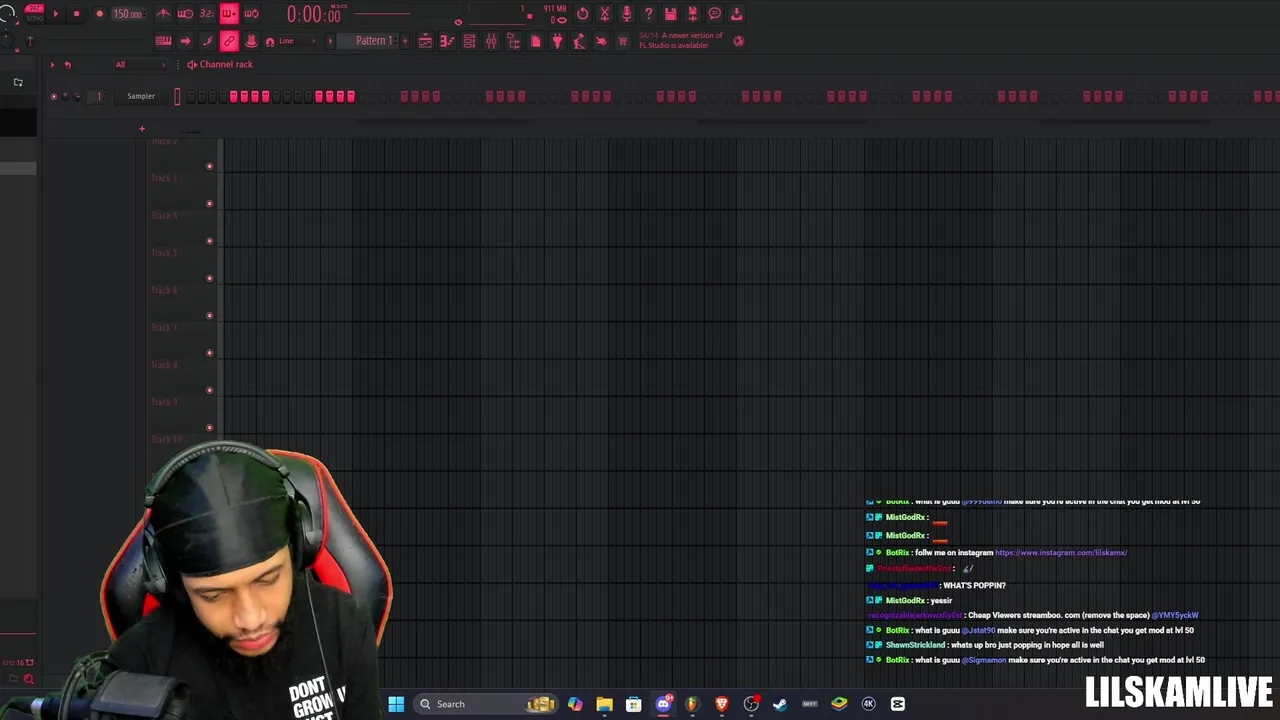
Task: Enable wait for input before recording
Action: point(186,14)
